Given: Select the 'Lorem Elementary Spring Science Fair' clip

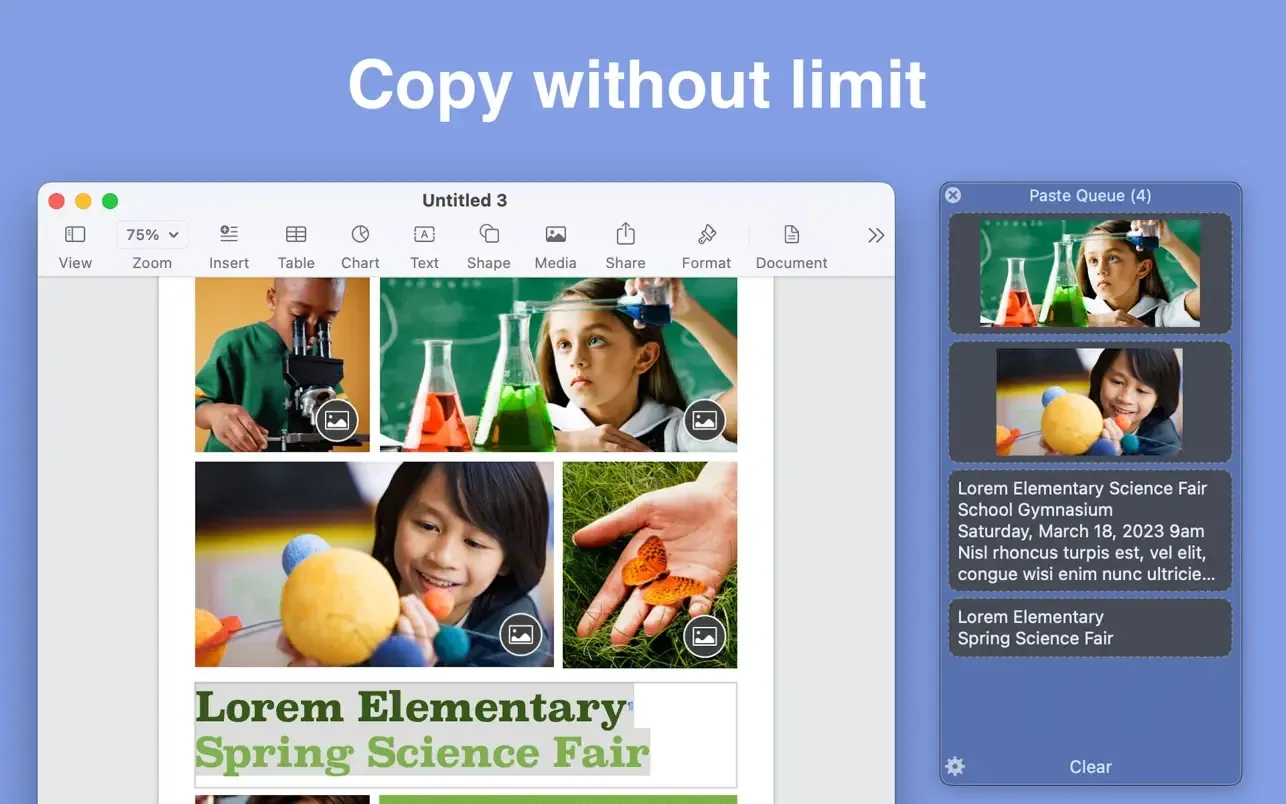Looking at the screenshot, I should point(1089,628).
